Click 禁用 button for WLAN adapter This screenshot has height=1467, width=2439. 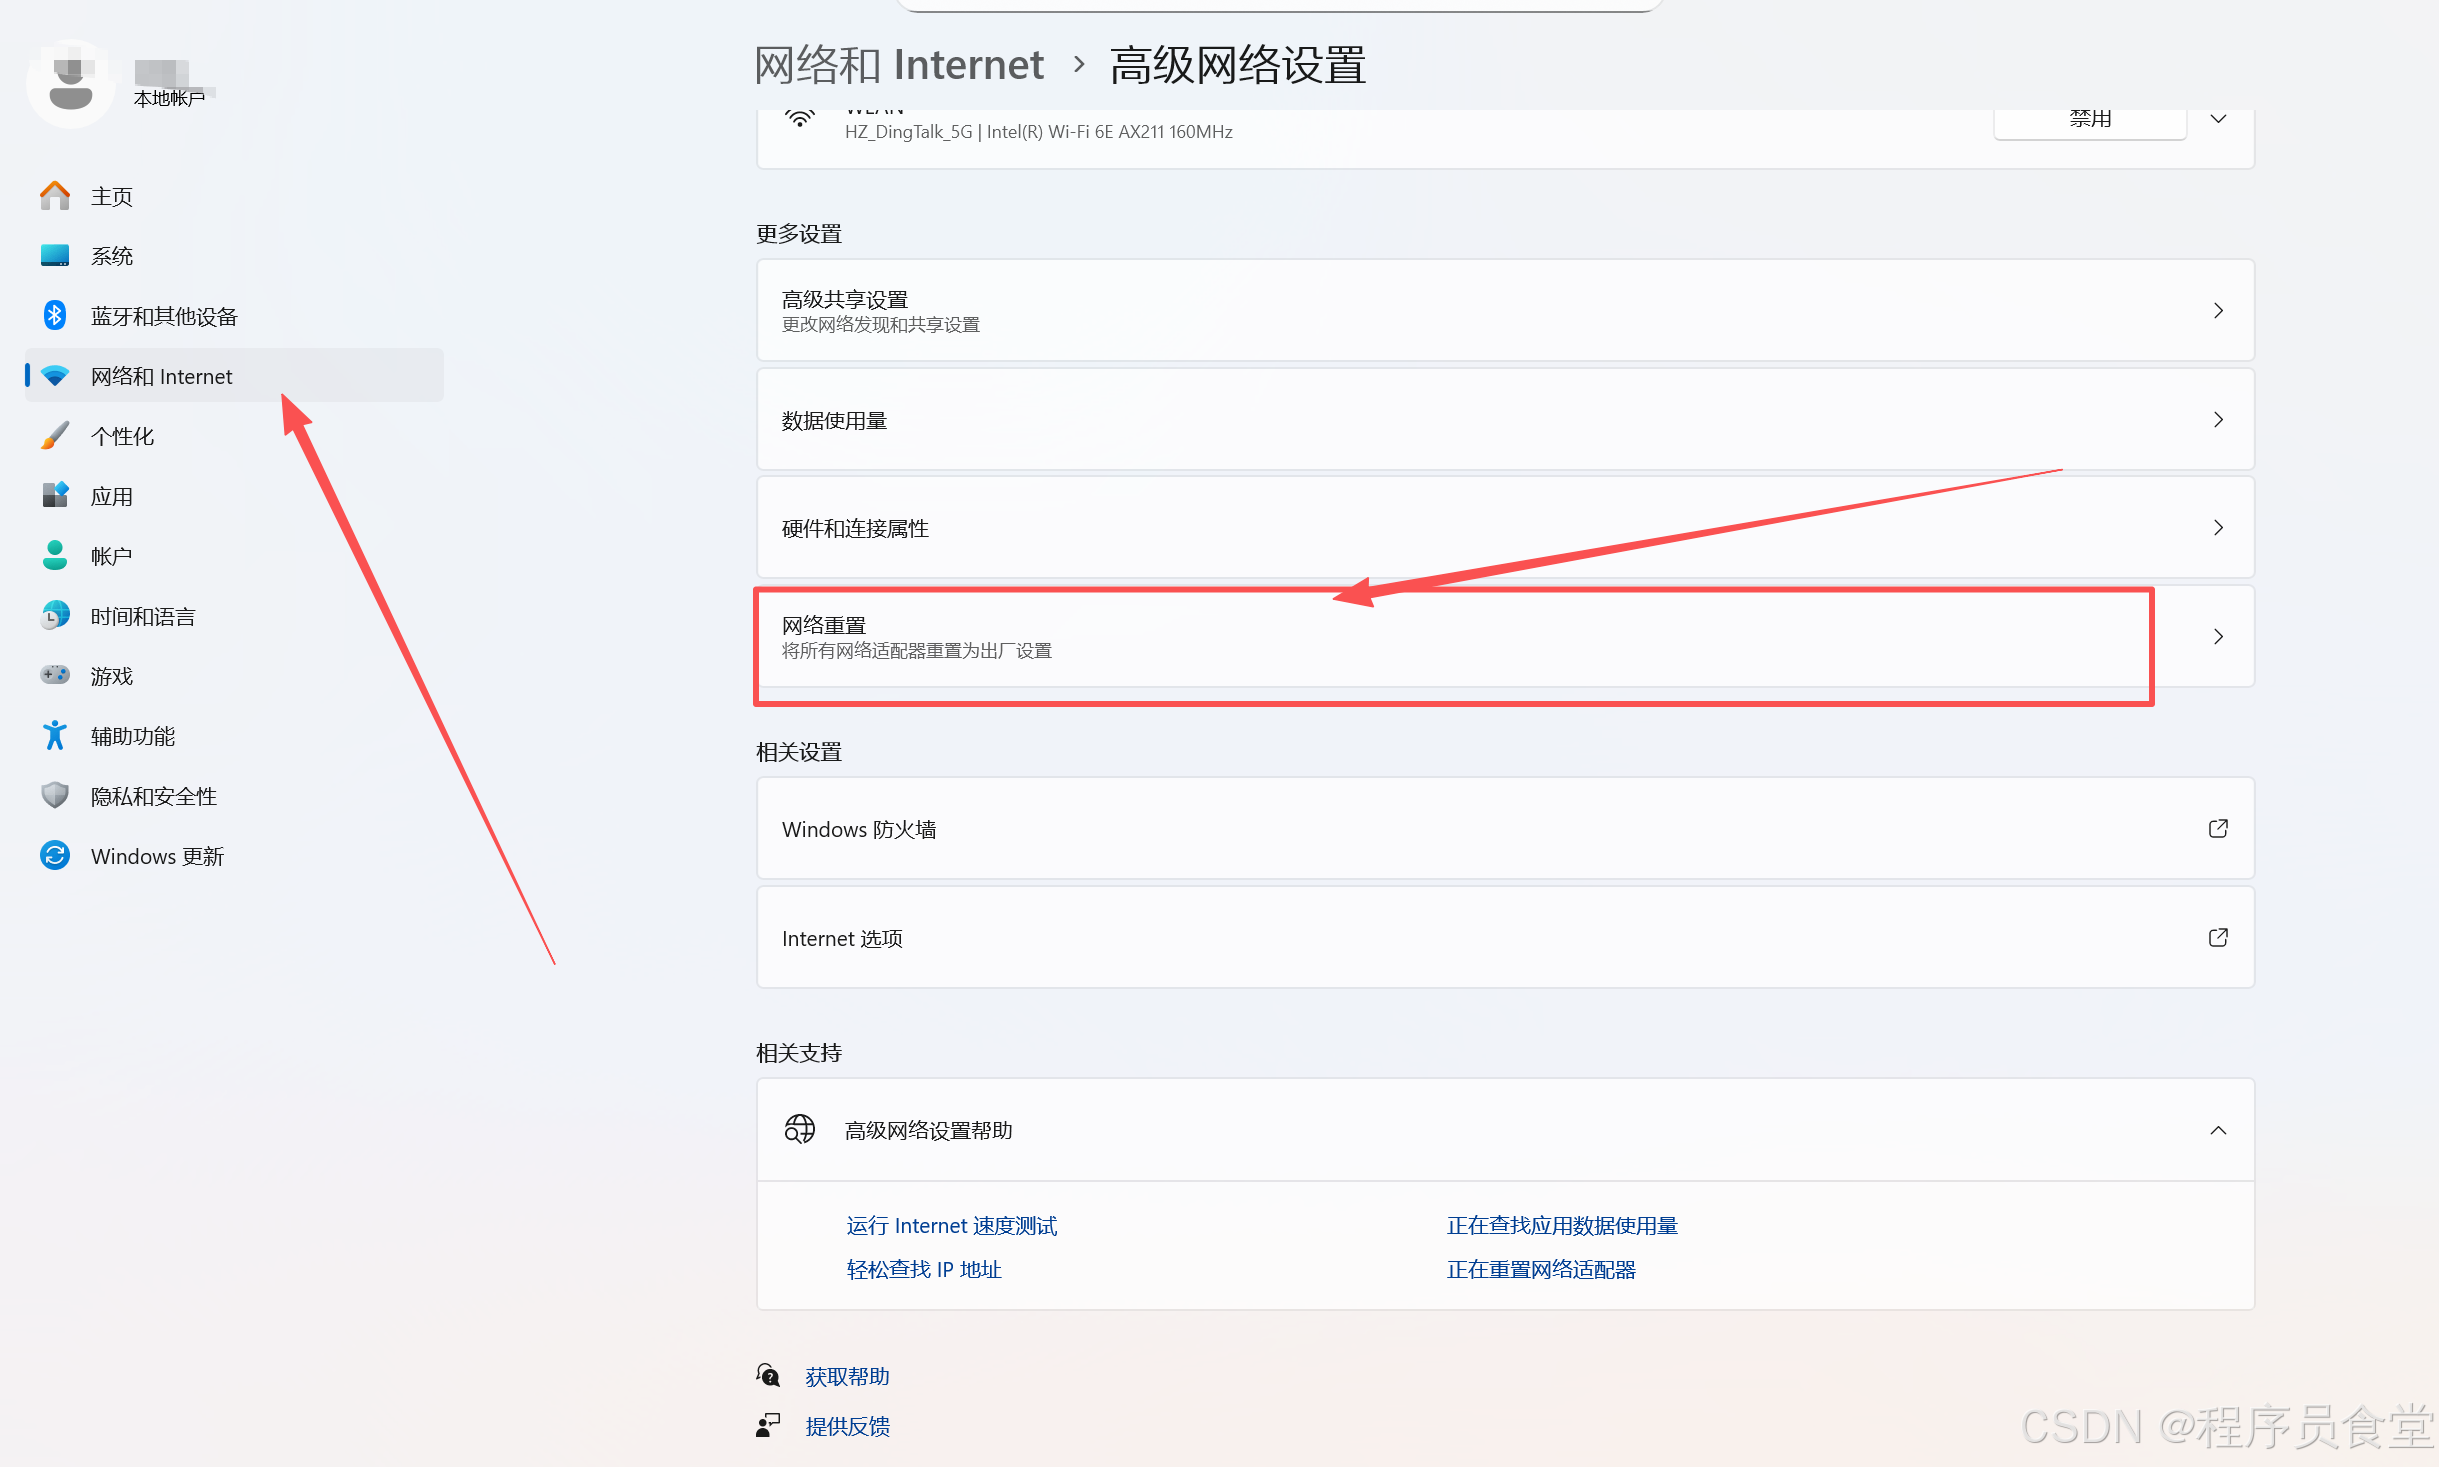tap(2088, 122)
